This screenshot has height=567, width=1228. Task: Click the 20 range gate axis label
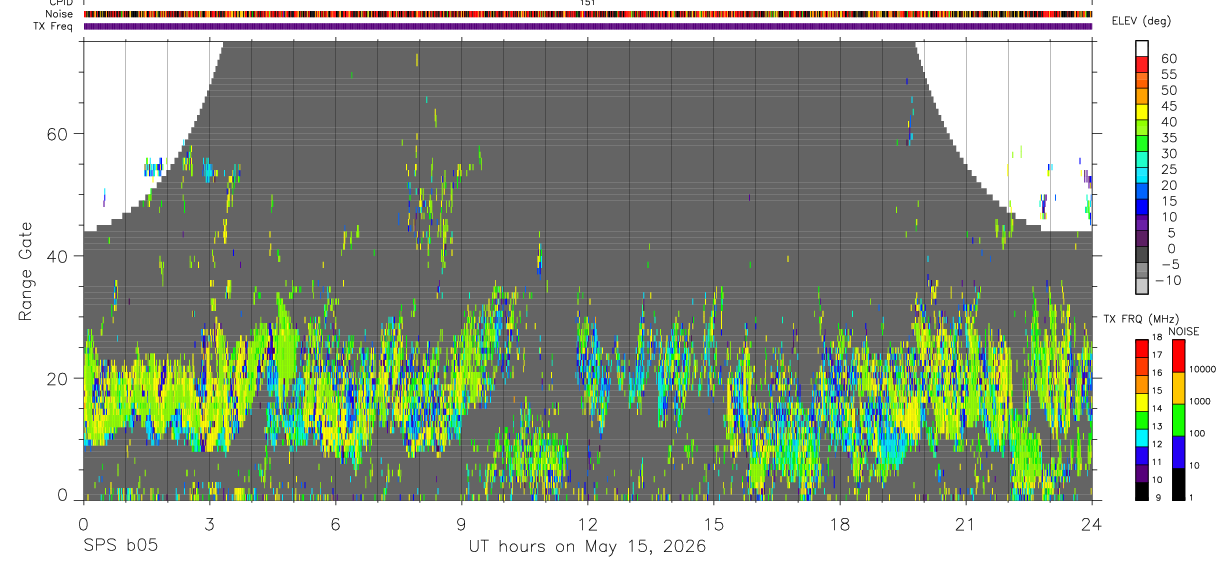point(59,378)
